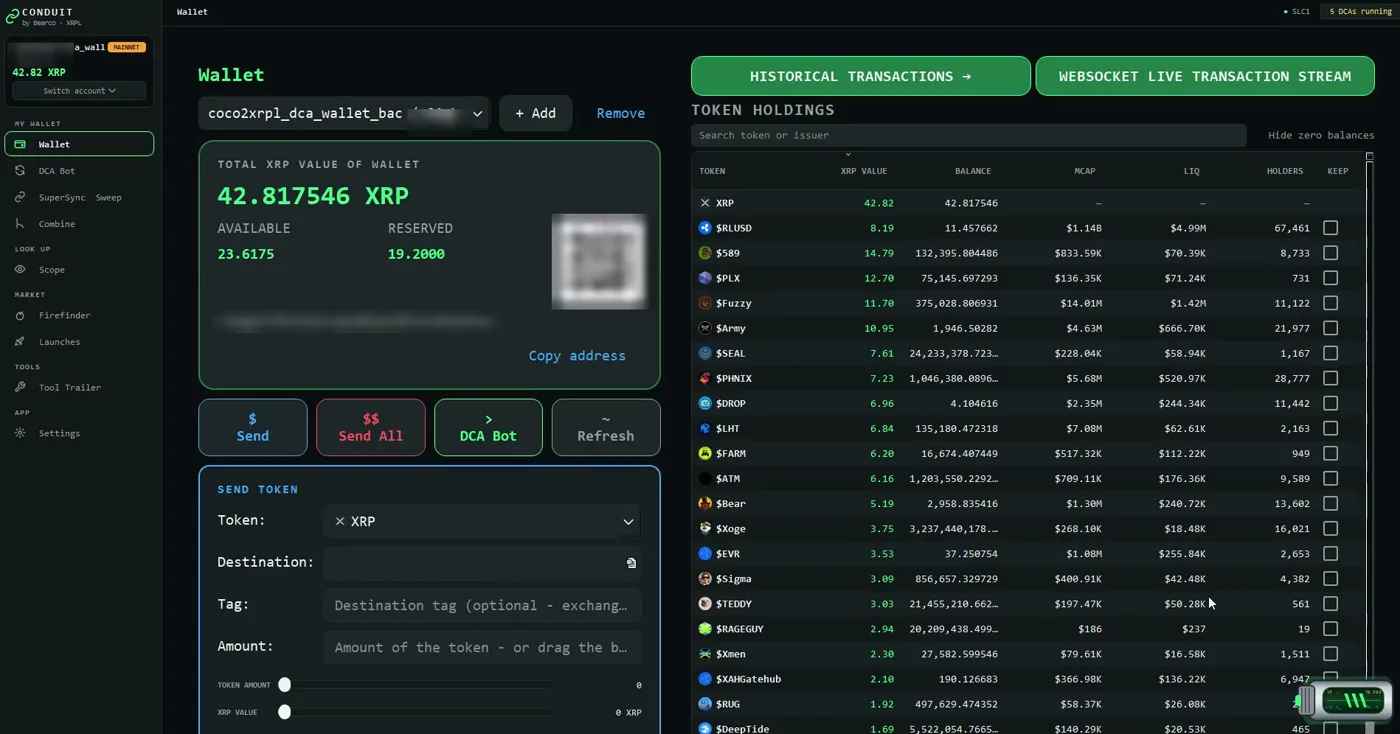Click the Copy address link
Image resolution: width=1400 pixels, height=734 pixels.
[577, 356]
